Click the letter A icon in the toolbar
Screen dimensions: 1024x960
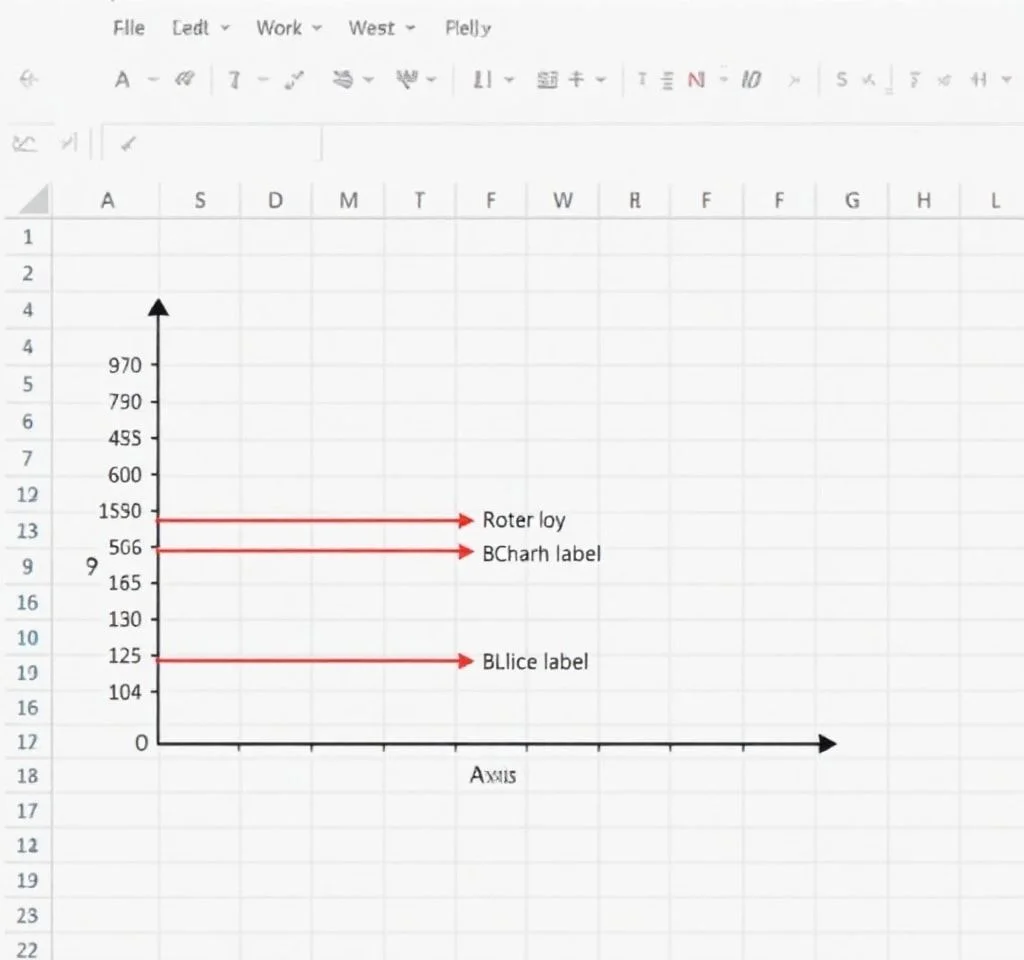pyautogui.click(x=122, y=80)
